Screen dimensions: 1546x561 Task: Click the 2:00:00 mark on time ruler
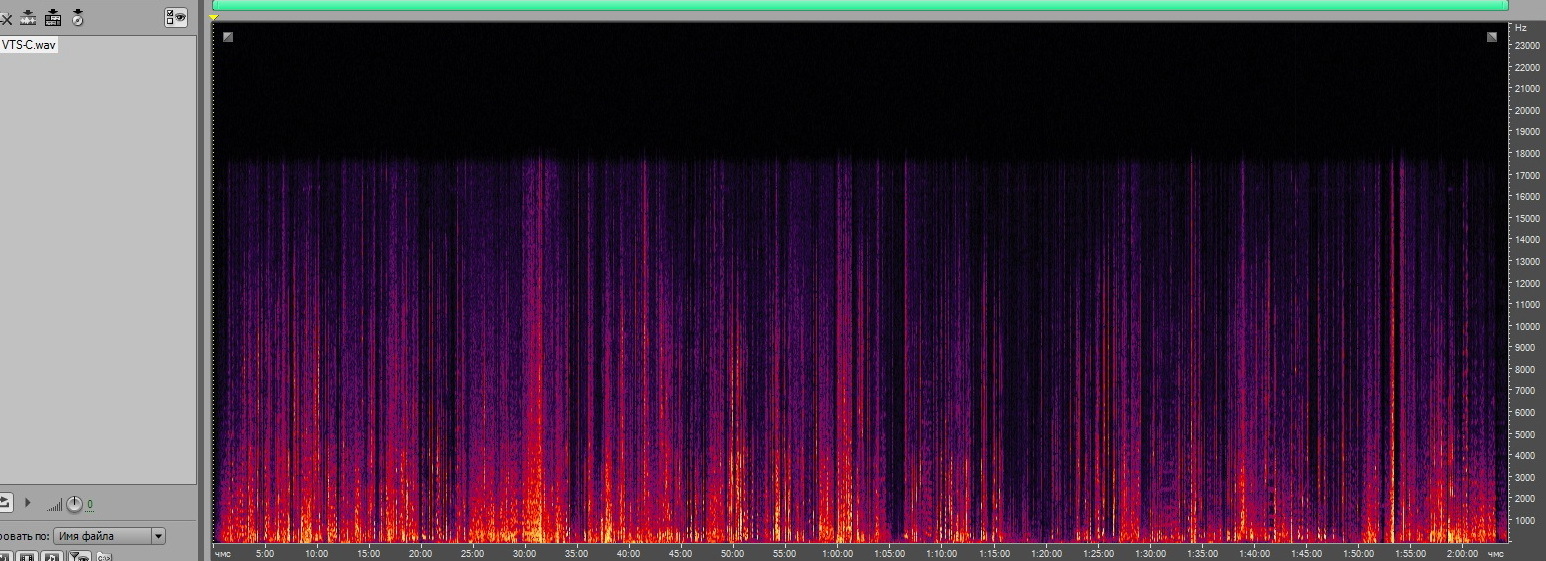point(1462,553)
